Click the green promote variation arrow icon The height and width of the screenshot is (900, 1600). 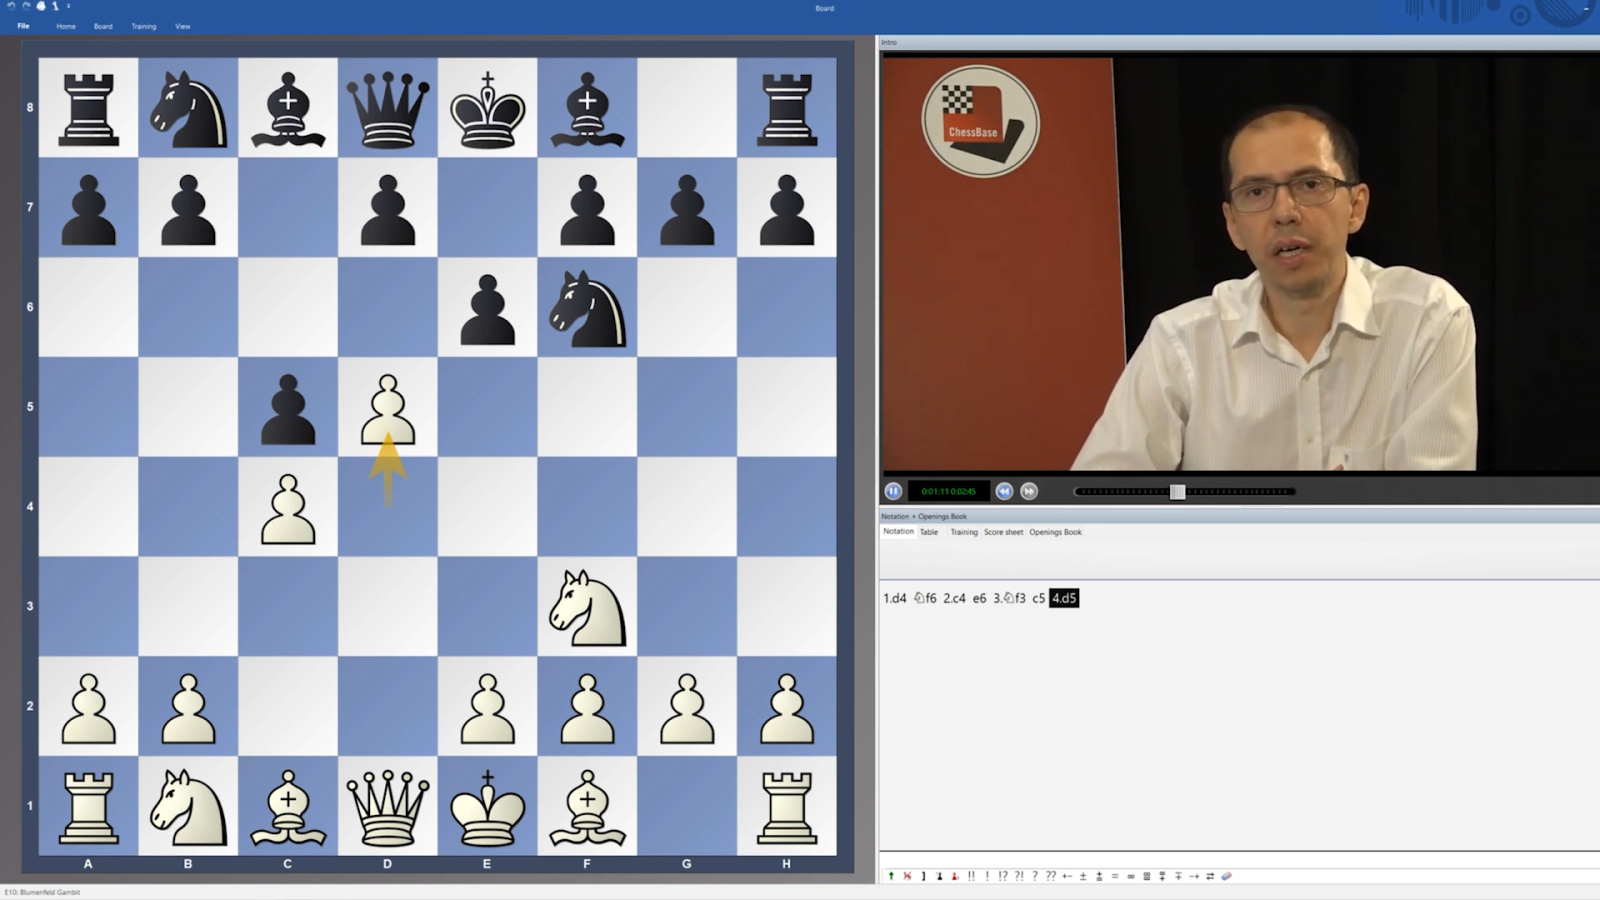[x=891, y=876]
